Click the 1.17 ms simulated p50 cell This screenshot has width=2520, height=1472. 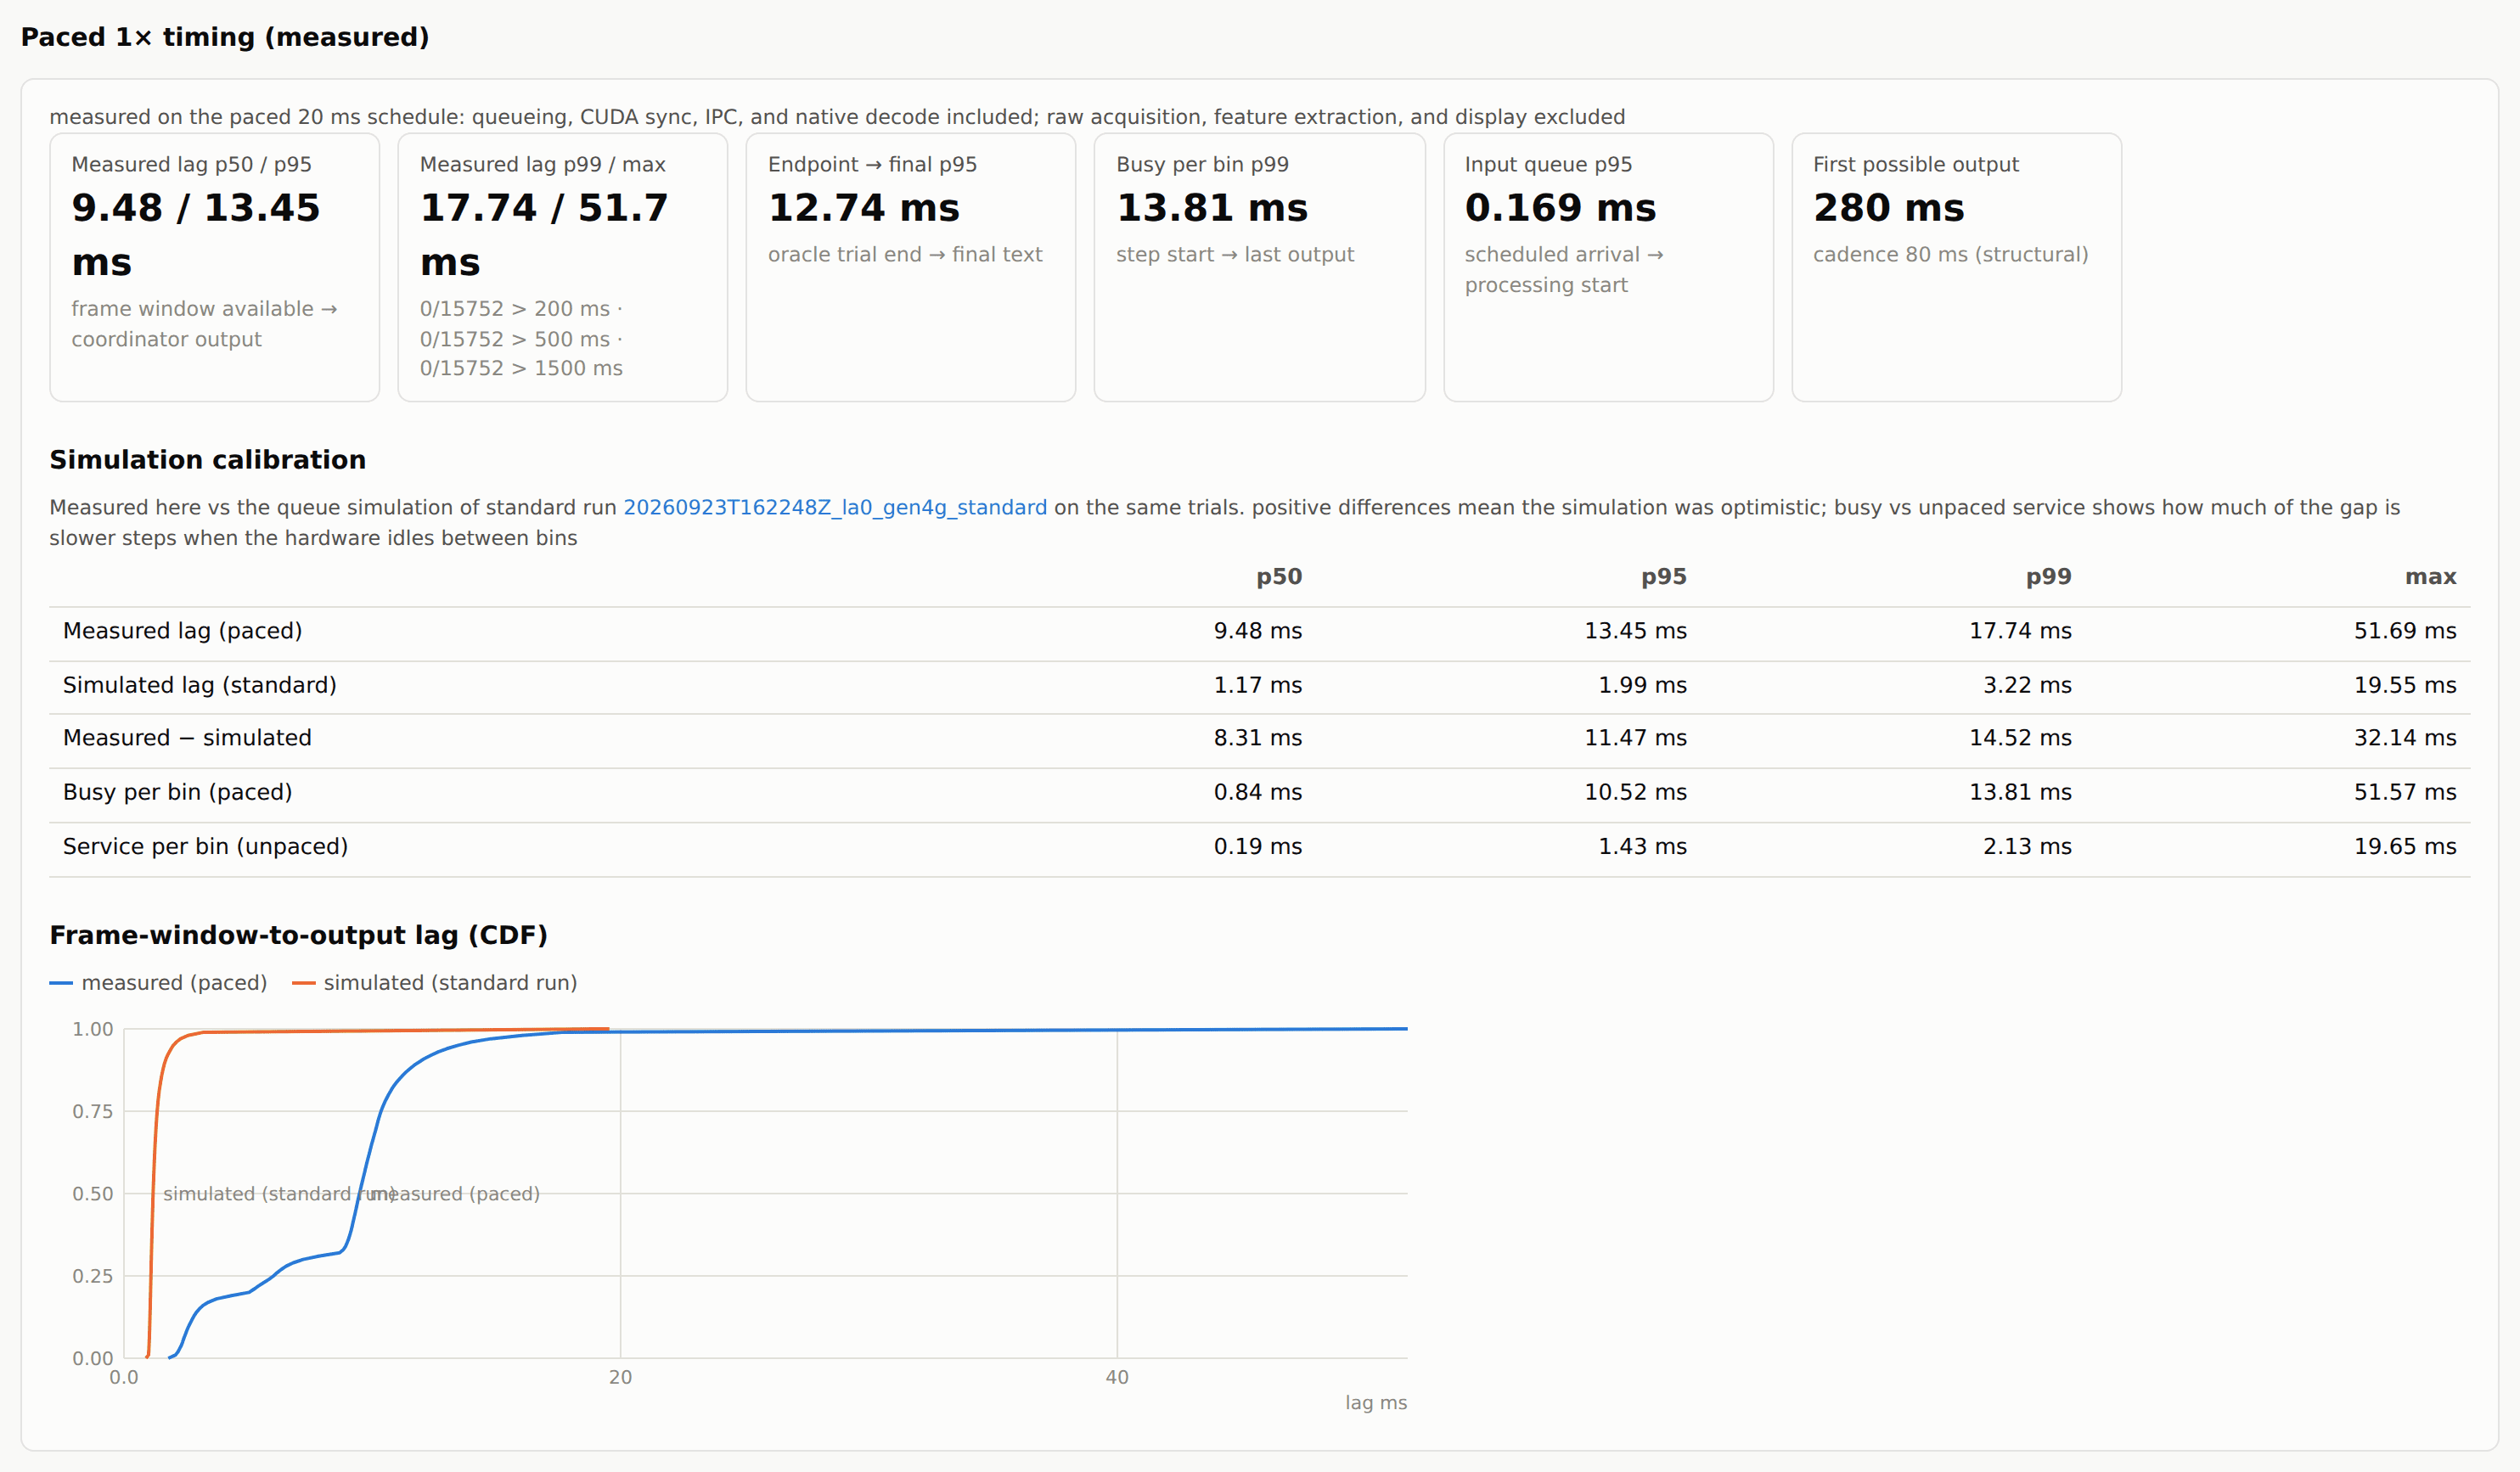[x=1258, y=685]
